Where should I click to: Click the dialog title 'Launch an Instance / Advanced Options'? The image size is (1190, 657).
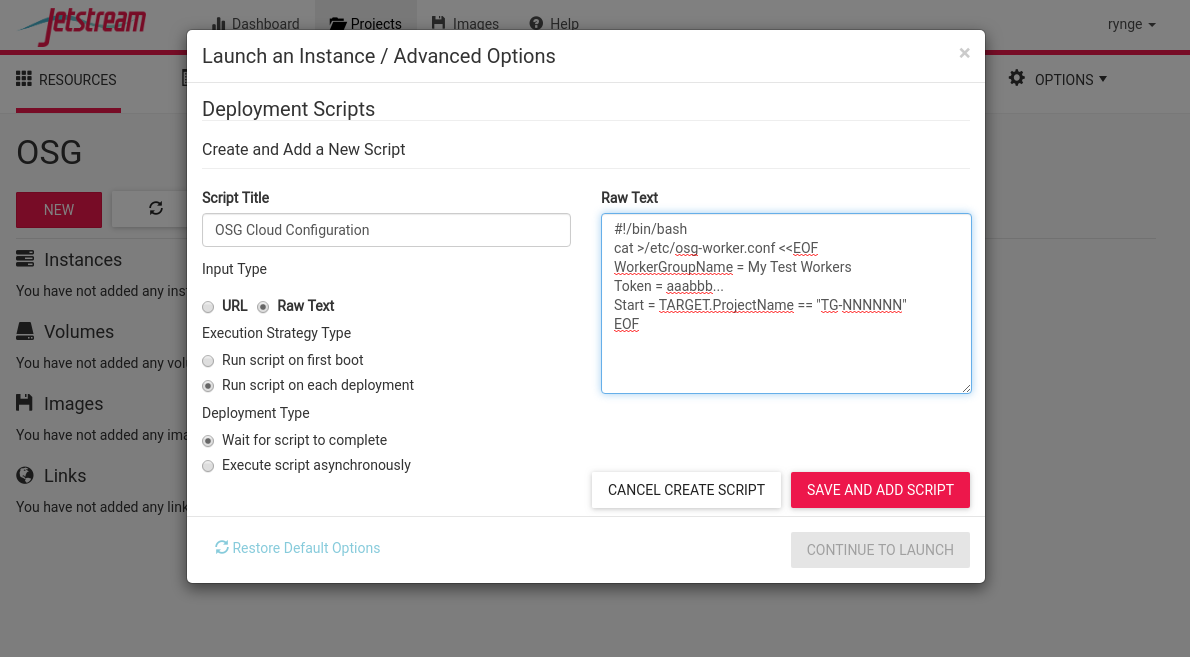click(x=379, y=56)
